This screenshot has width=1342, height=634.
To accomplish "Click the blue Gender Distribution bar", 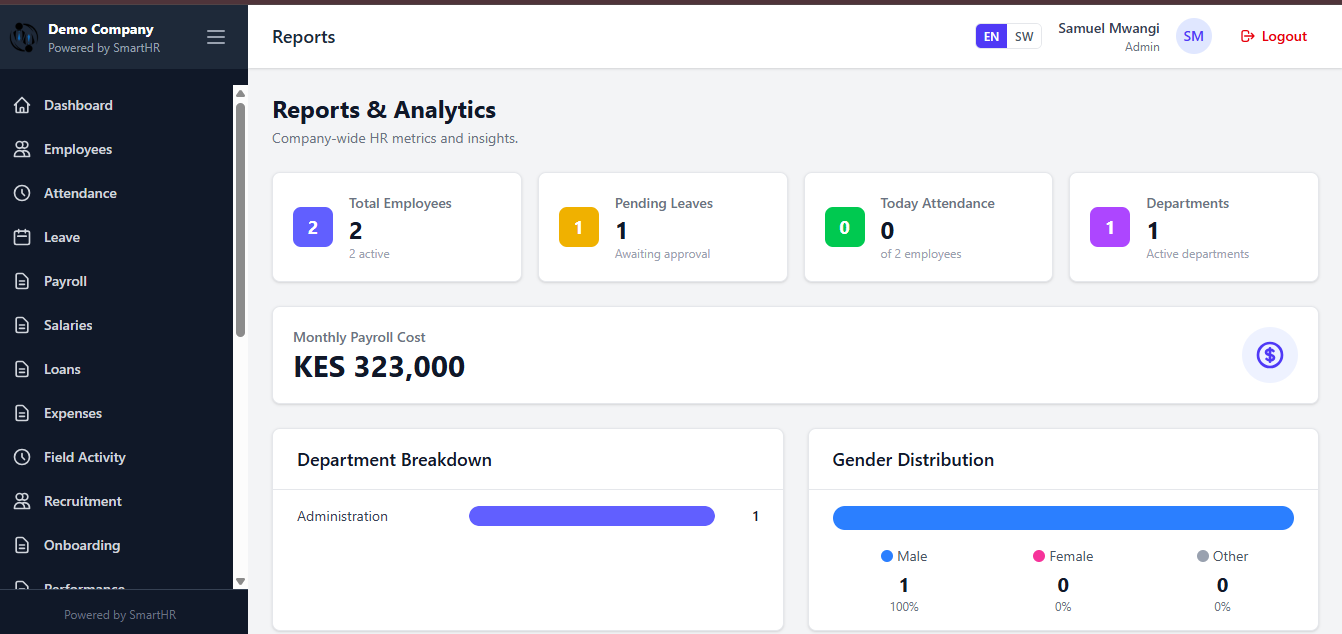I will pyautogui.click(x=1062, y=517).
